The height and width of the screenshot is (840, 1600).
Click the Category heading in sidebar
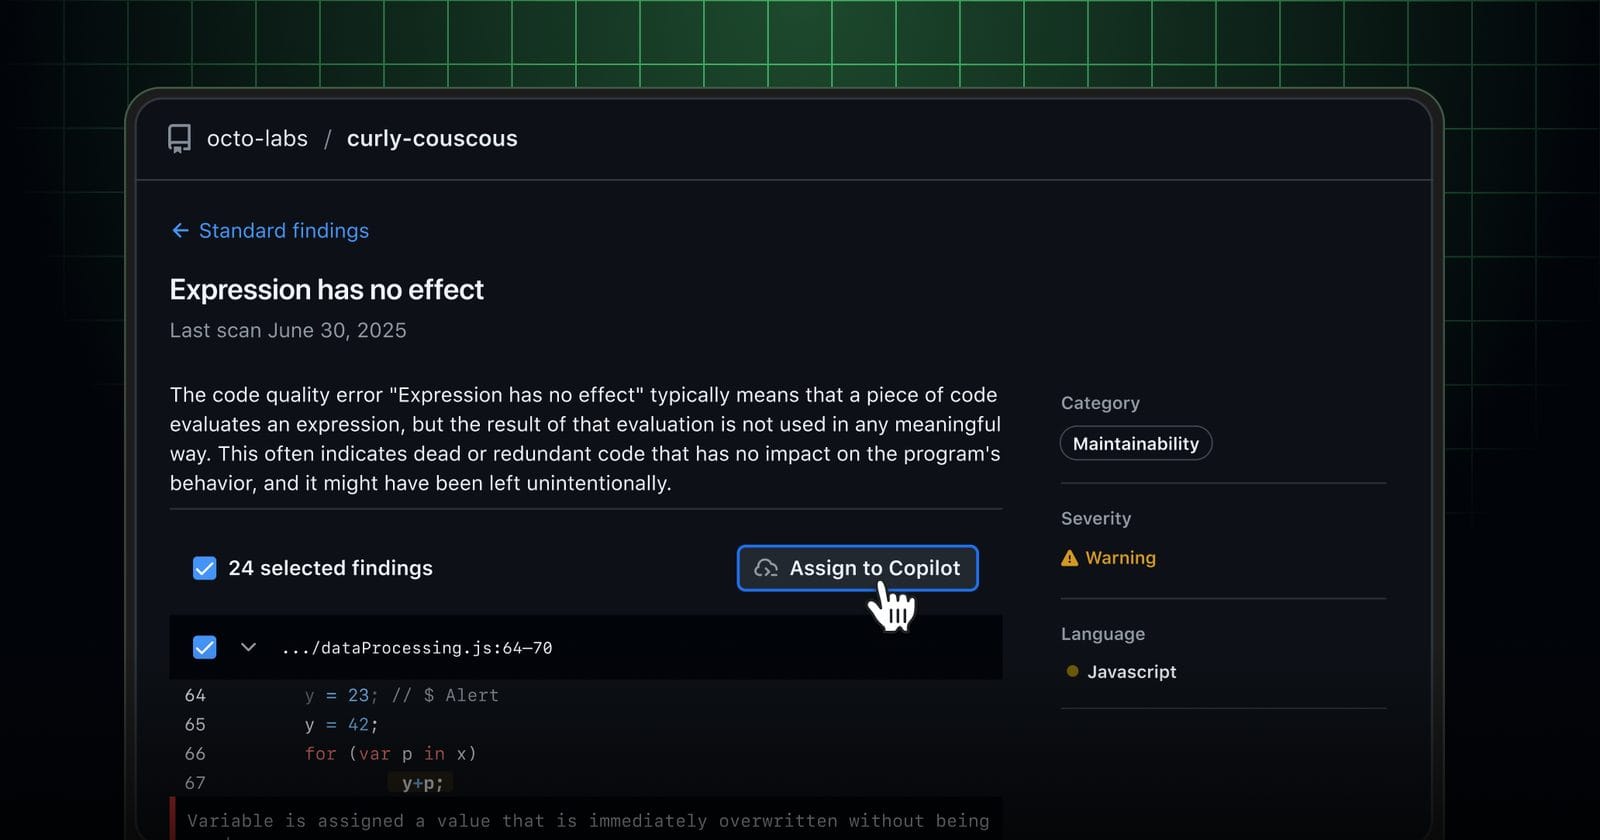[1100, 403]
